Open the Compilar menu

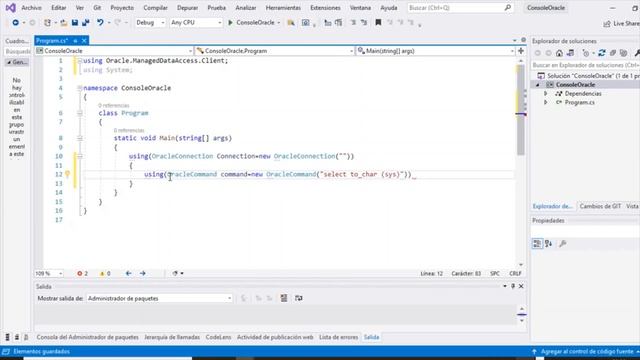click(156, 8)
